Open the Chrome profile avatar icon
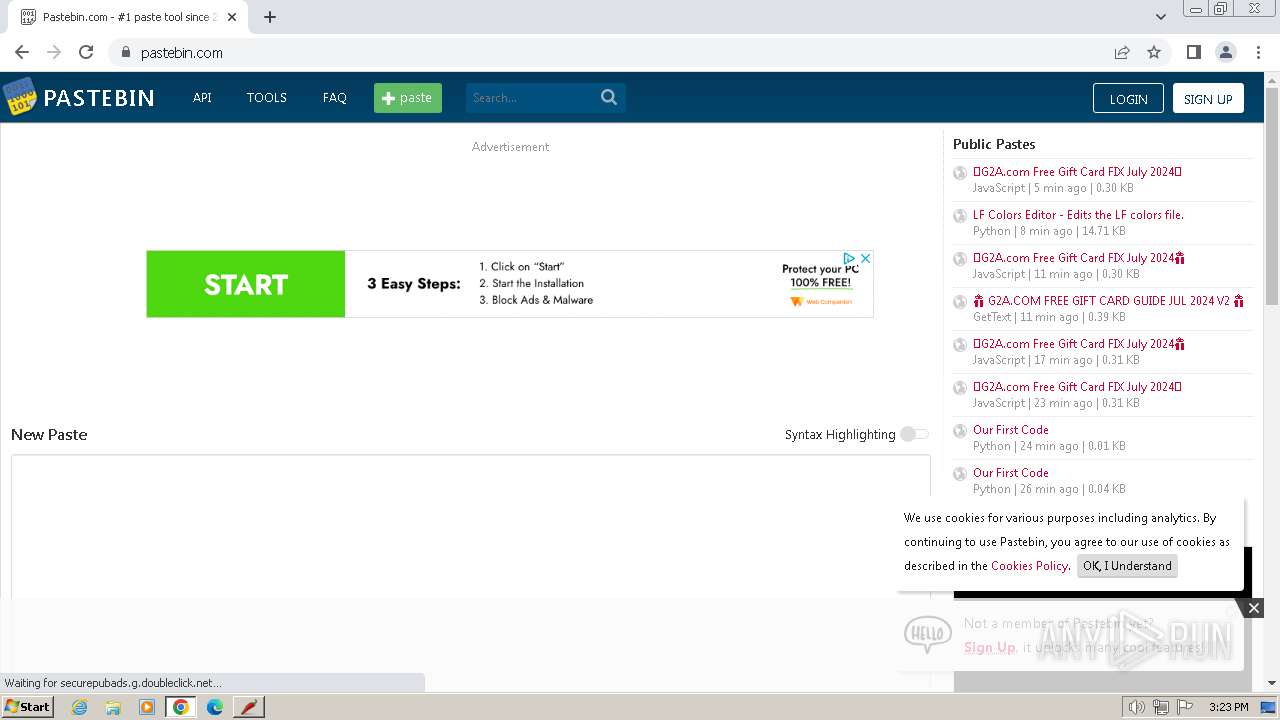This screenshot has height=720, width=1280. coord(1225,52)
